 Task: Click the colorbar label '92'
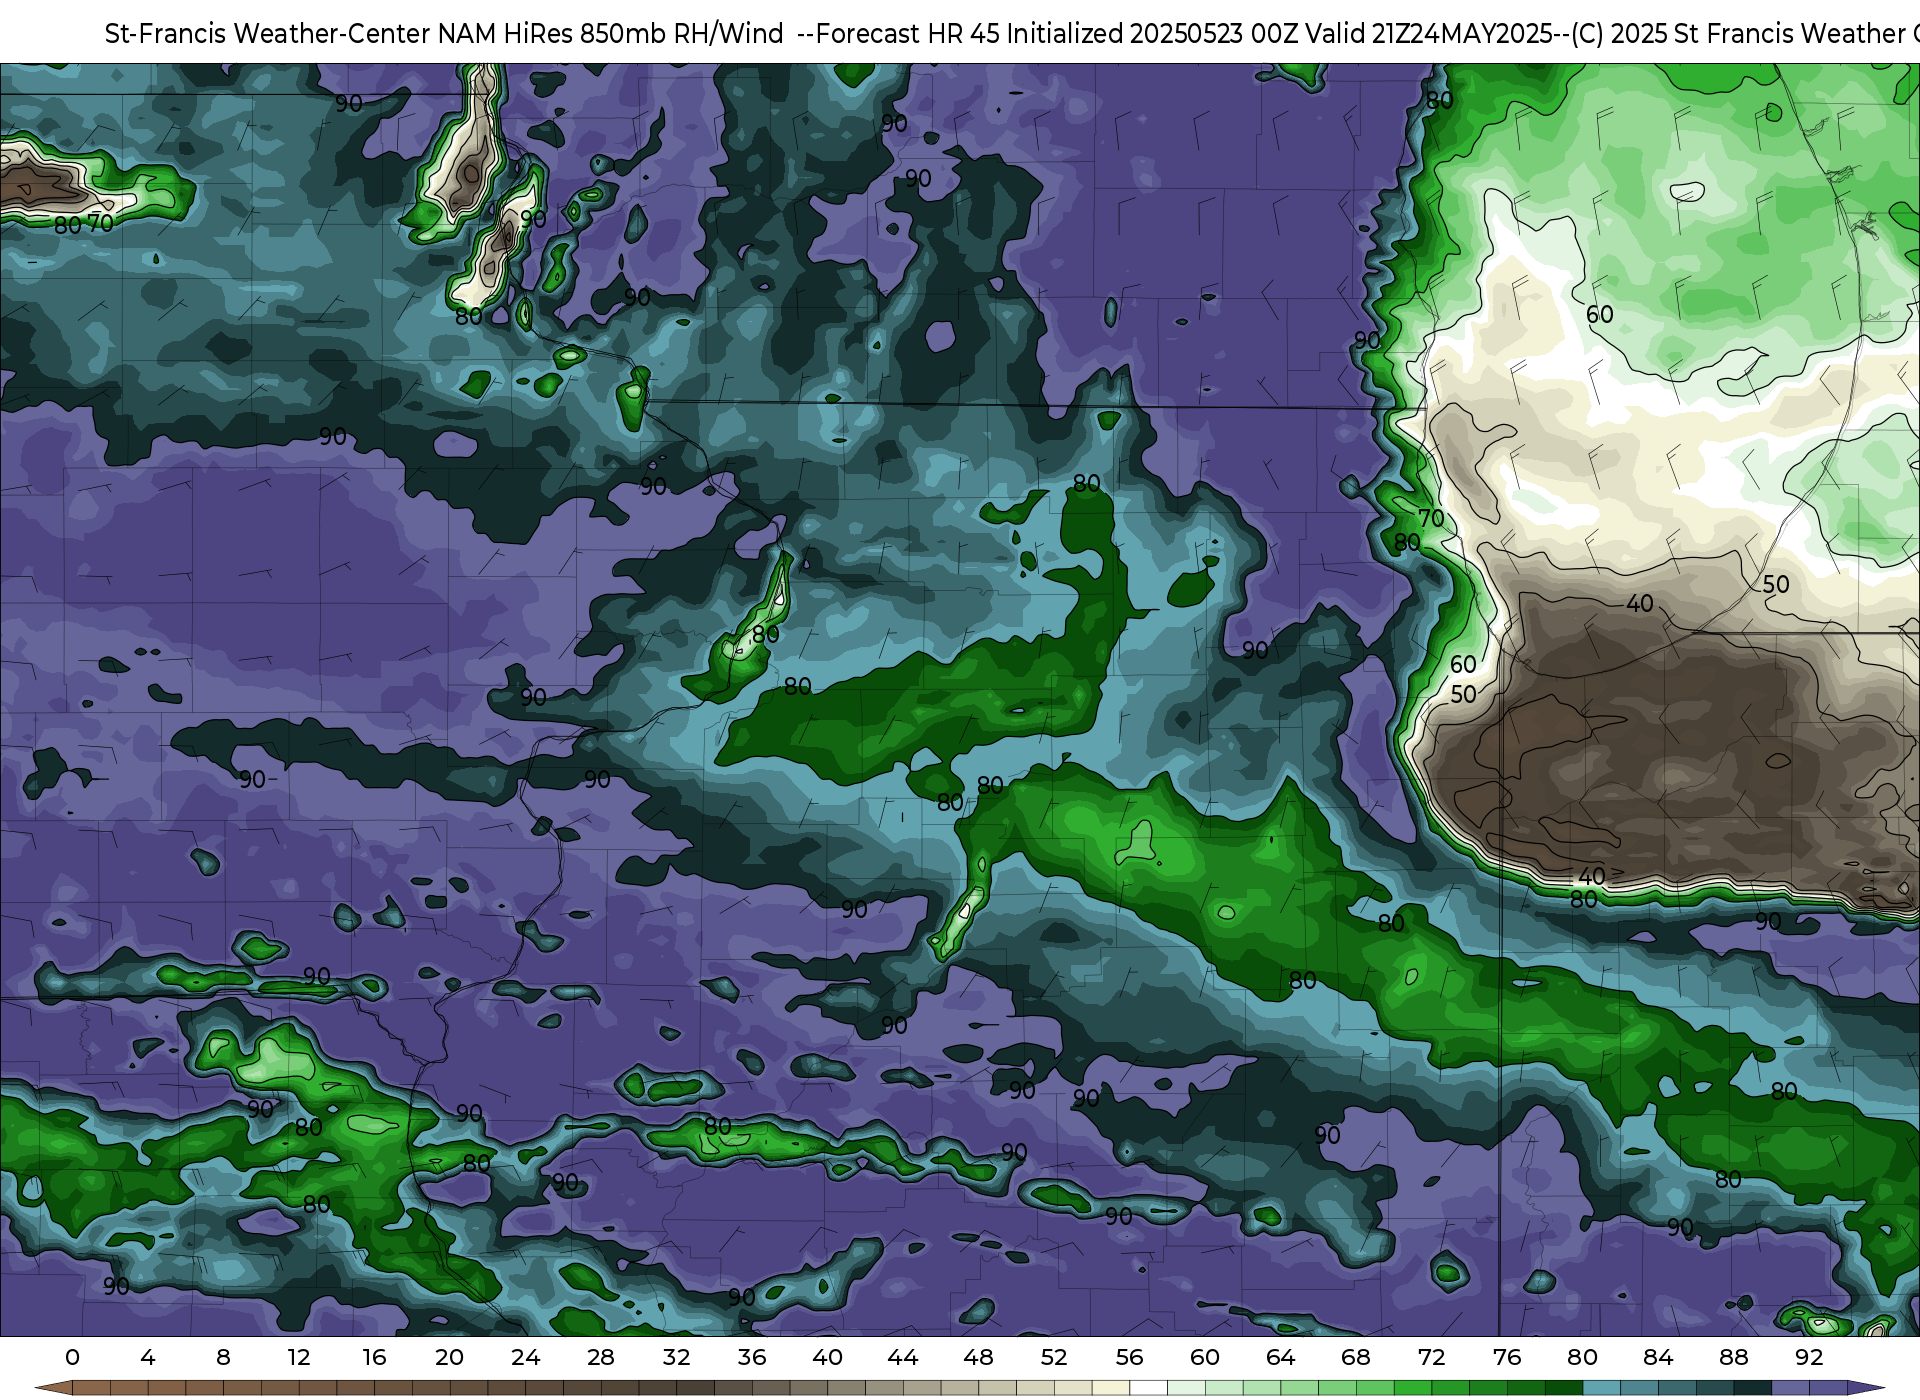[1809, 1357]
